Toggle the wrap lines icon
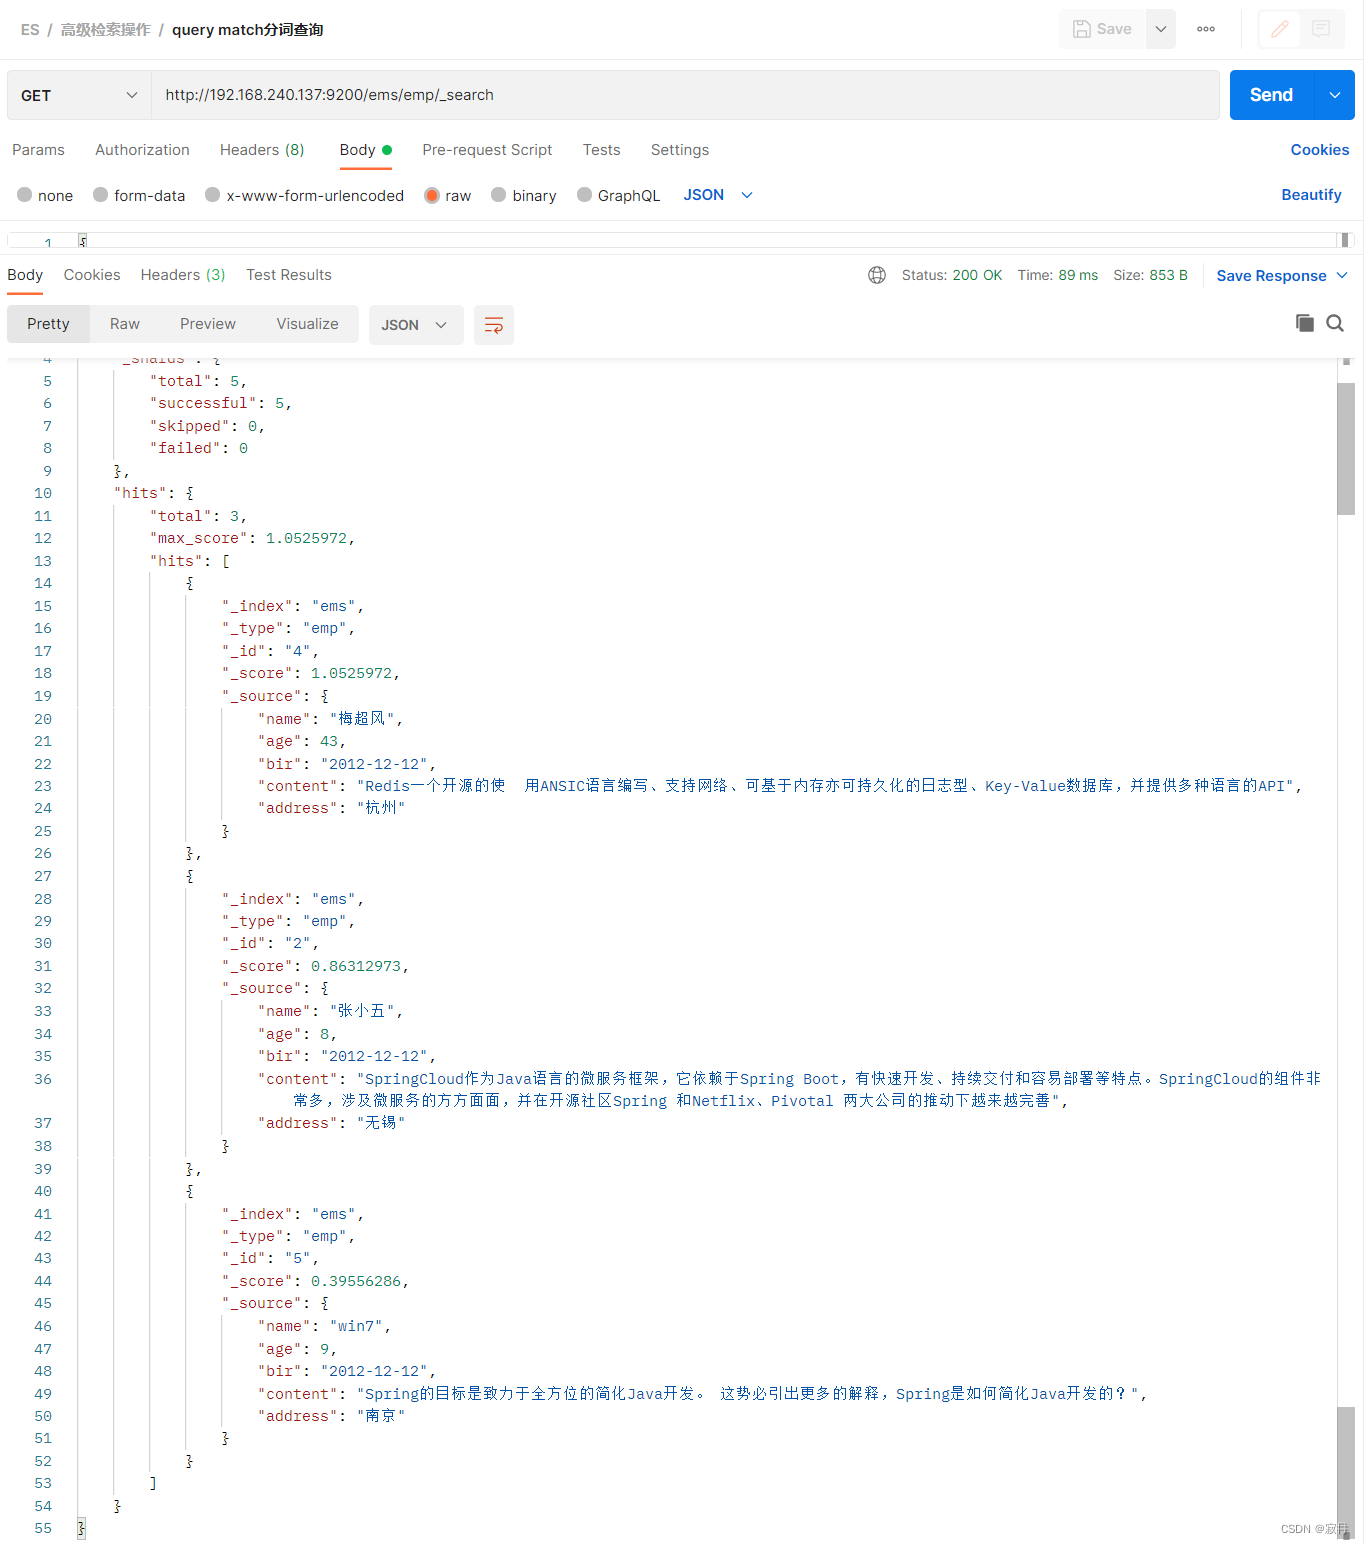1364x1544 pixels. [x=494, y=325]
